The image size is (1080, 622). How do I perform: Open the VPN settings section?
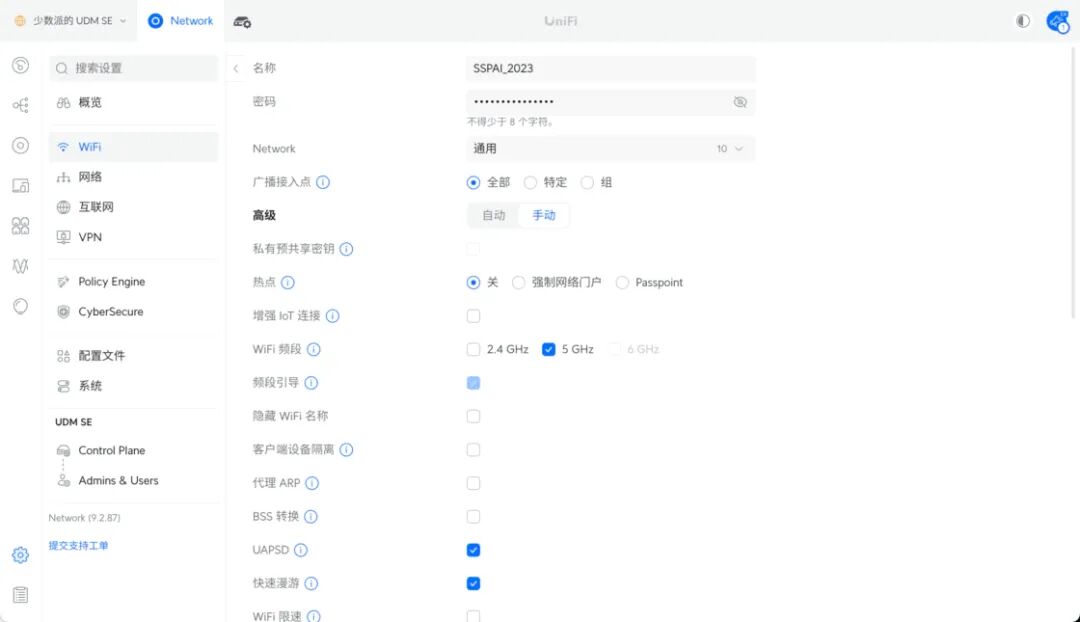134,238
